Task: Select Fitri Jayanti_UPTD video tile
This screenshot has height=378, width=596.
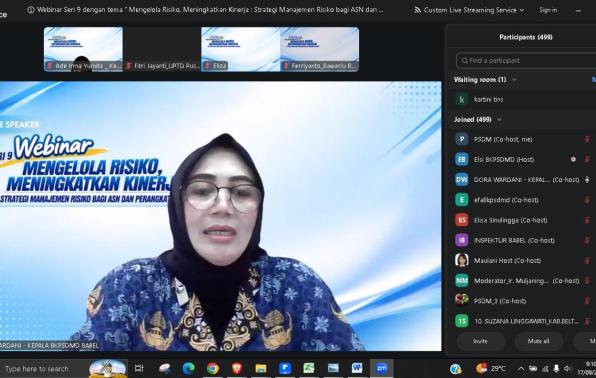Action: [162, 49]
